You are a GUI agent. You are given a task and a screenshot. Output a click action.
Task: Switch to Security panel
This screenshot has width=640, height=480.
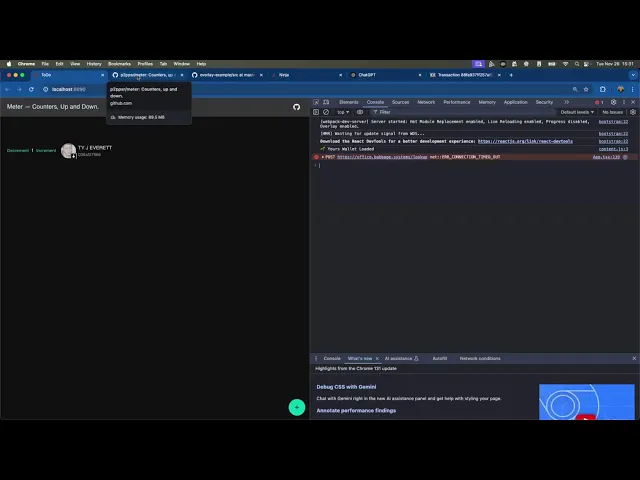point(544,102)
